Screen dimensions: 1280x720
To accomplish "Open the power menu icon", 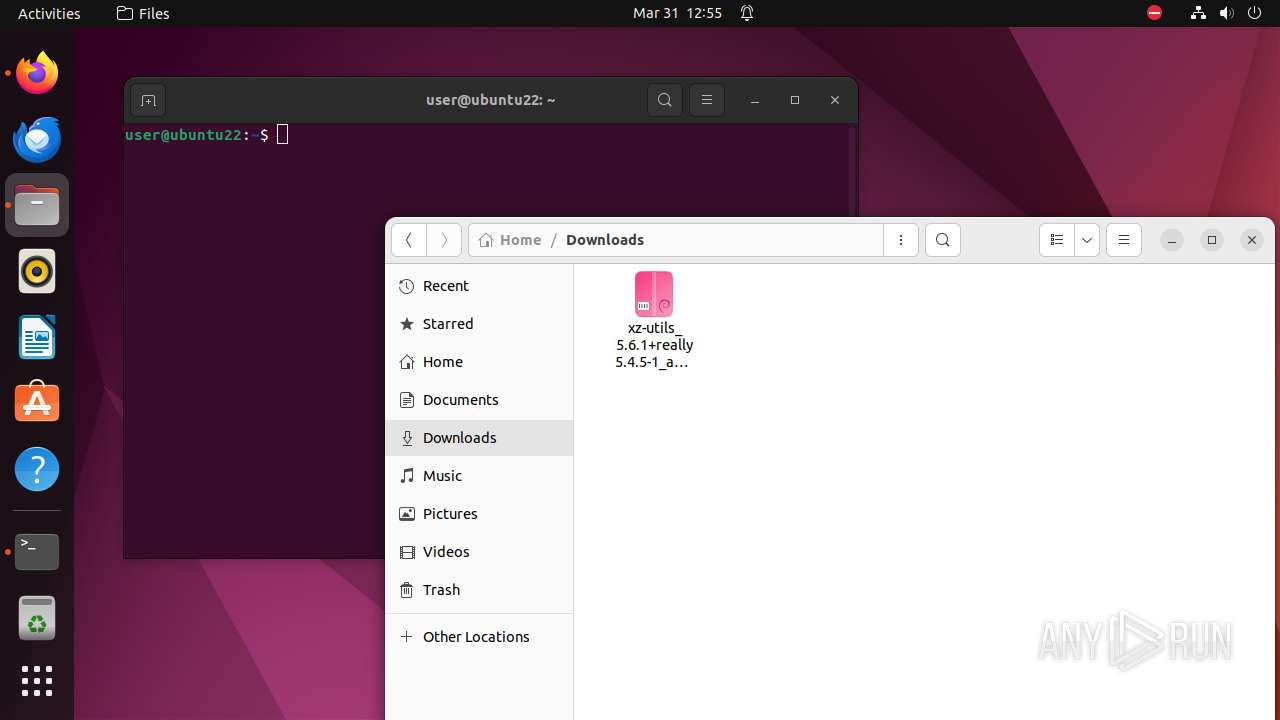I will coord(1255,13).
